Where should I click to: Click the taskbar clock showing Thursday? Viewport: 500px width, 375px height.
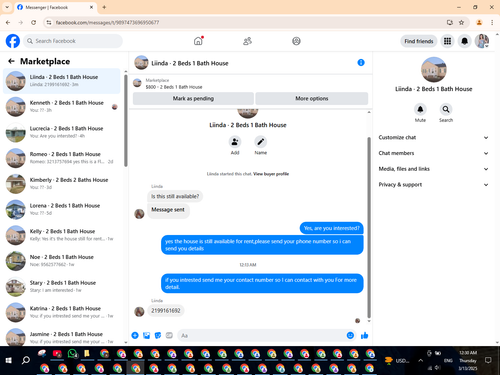468,360
